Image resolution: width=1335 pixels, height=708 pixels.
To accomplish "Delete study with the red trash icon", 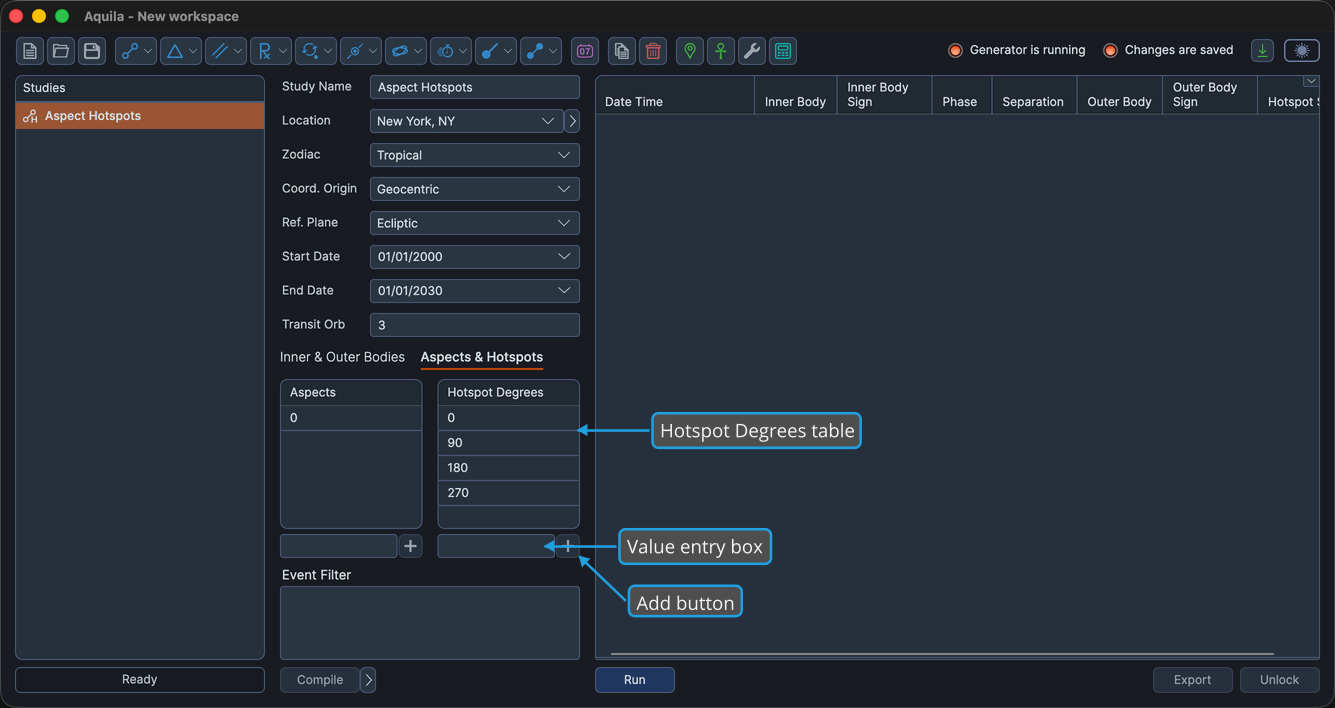I will point(653,51).
